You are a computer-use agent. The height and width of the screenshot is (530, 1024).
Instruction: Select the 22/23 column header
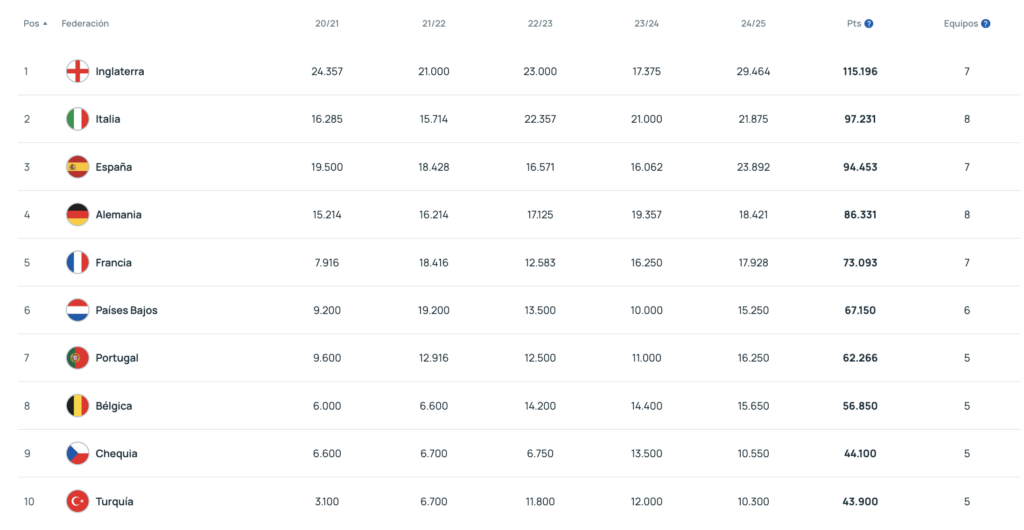coord(540,23)
